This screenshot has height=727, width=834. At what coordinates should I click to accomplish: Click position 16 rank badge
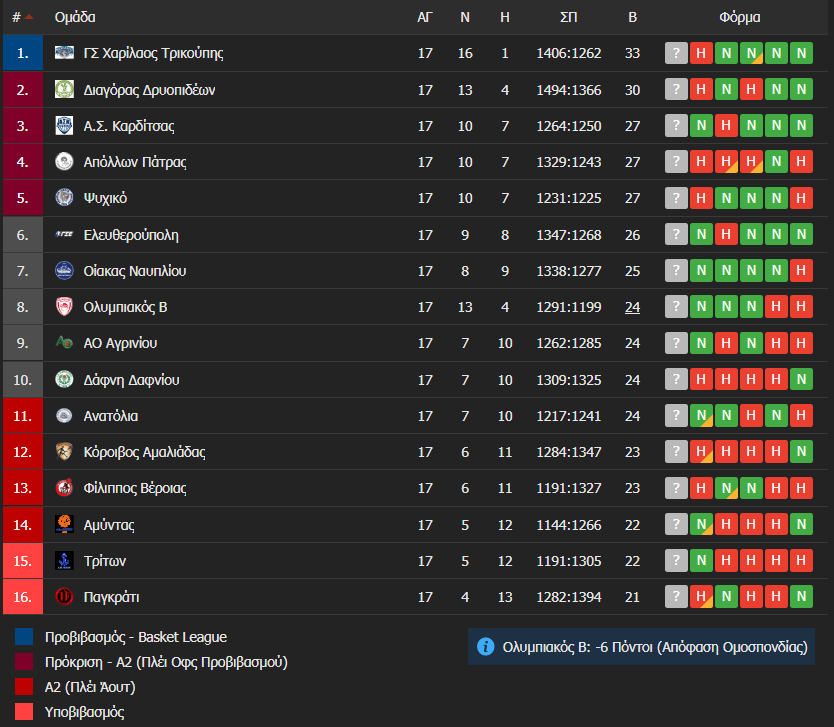point(22,597)
